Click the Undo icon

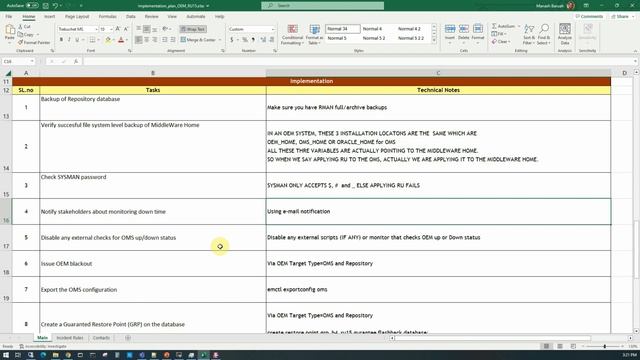click(55, 6)
